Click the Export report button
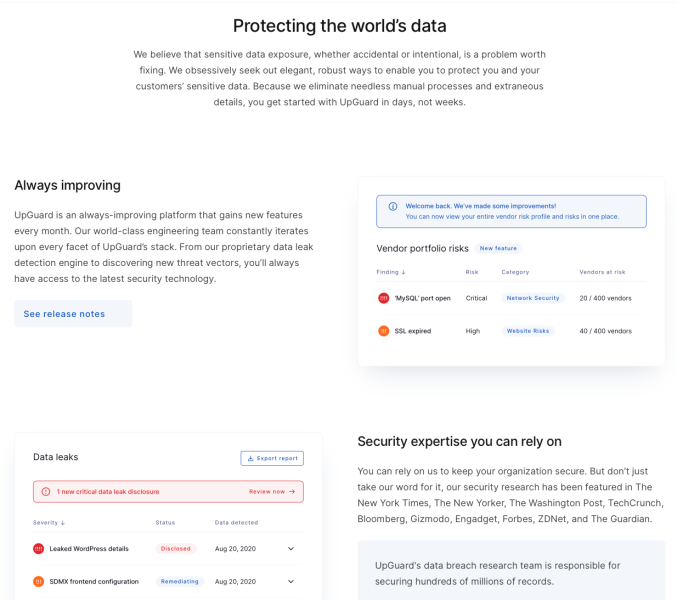 [272, 458]
